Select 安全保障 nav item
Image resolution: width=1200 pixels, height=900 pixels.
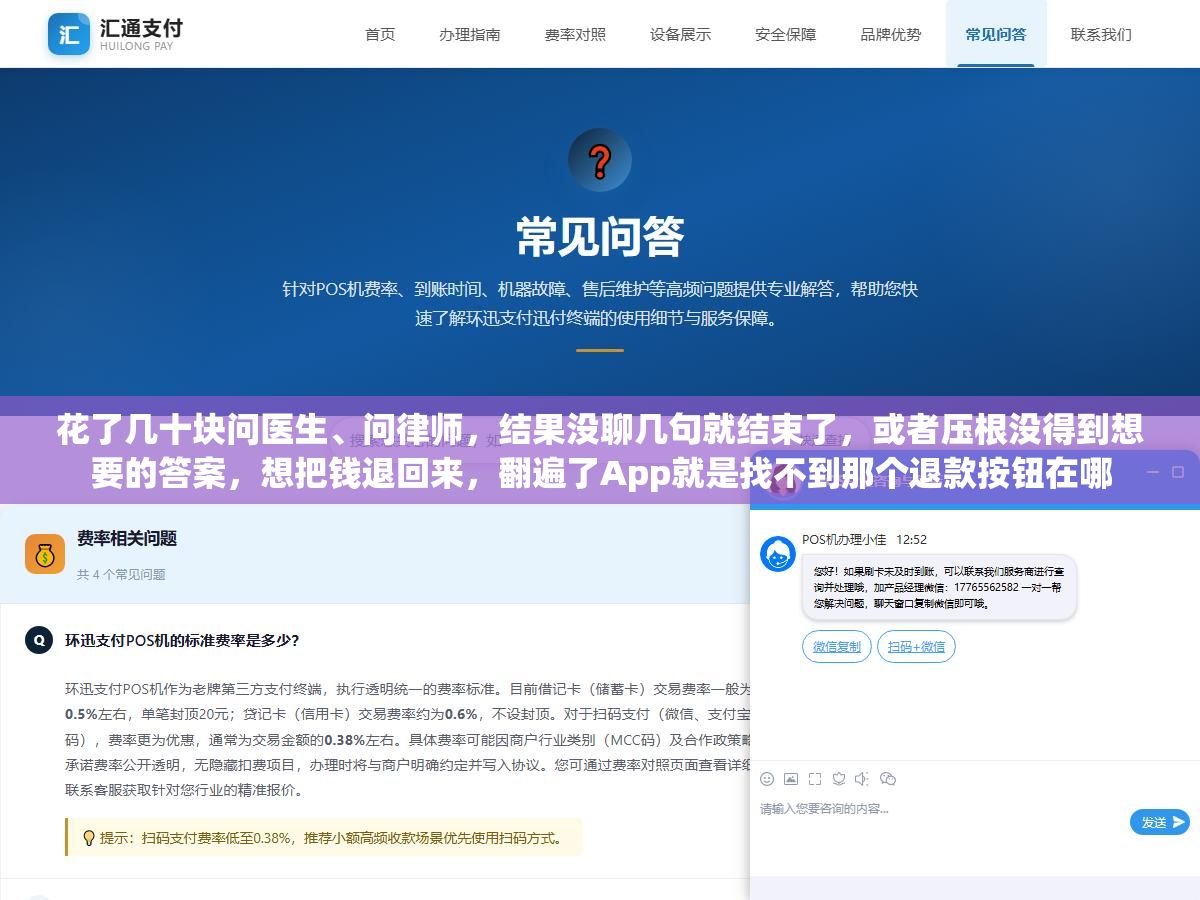coord(785,34)
